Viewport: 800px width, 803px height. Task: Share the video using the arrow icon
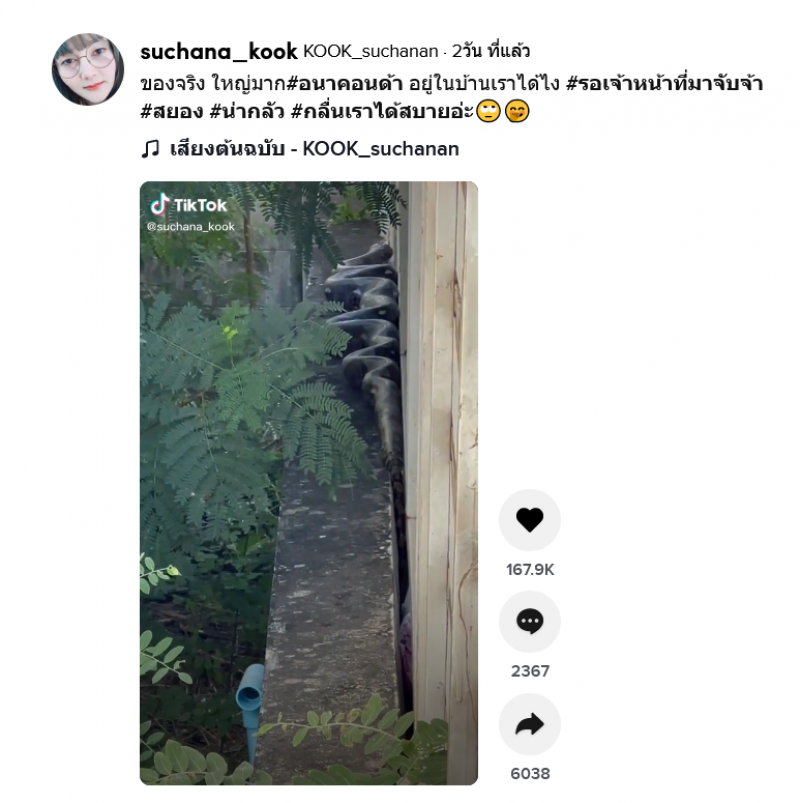[x=530, y=724]
